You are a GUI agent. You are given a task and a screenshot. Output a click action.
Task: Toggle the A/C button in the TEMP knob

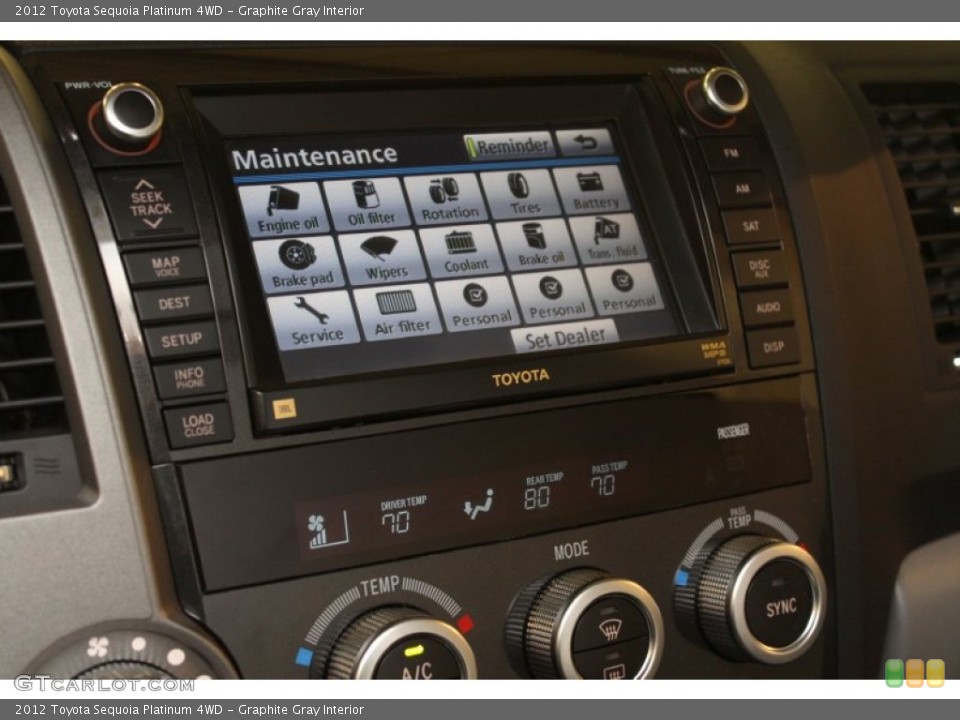coord(418,660)
